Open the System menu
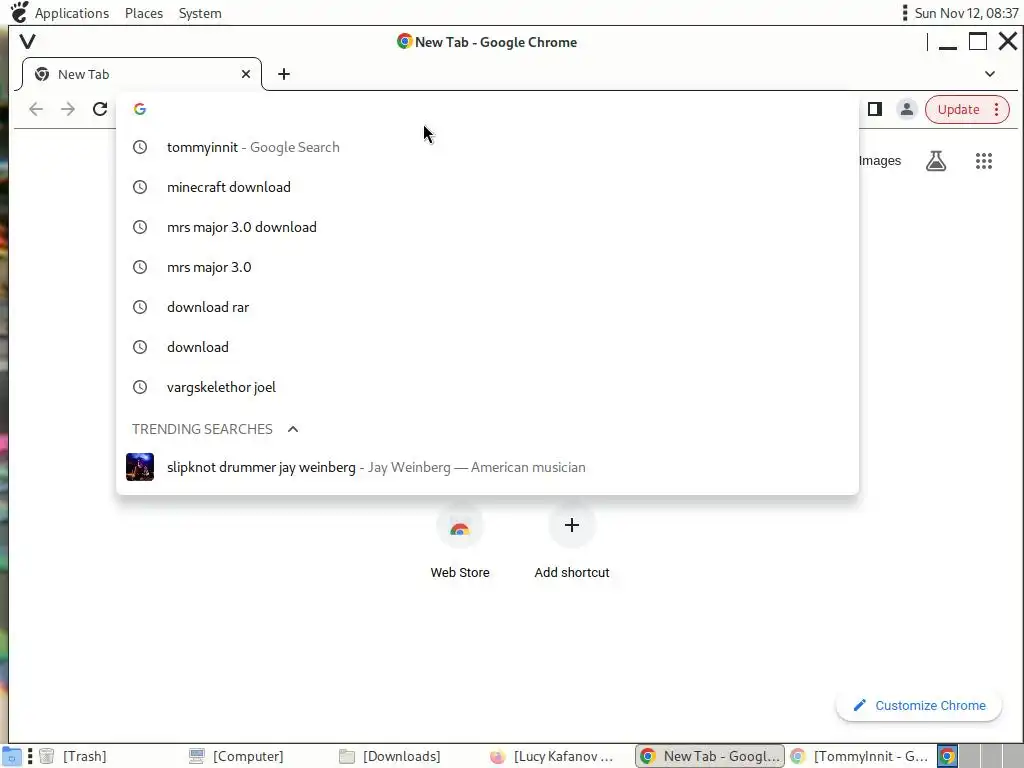Viewport: 1024px width, 768px height. tap(200, 13)
